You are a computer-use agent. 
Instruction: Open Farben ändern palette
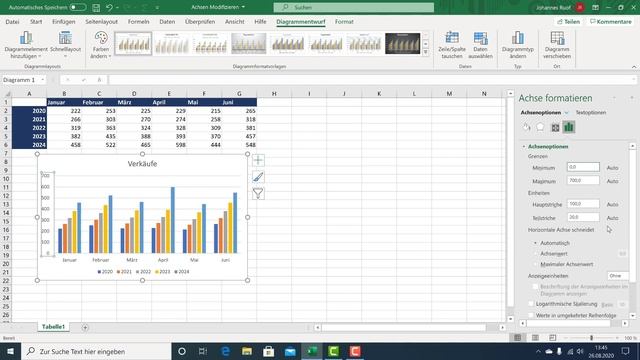coord(101,45)
